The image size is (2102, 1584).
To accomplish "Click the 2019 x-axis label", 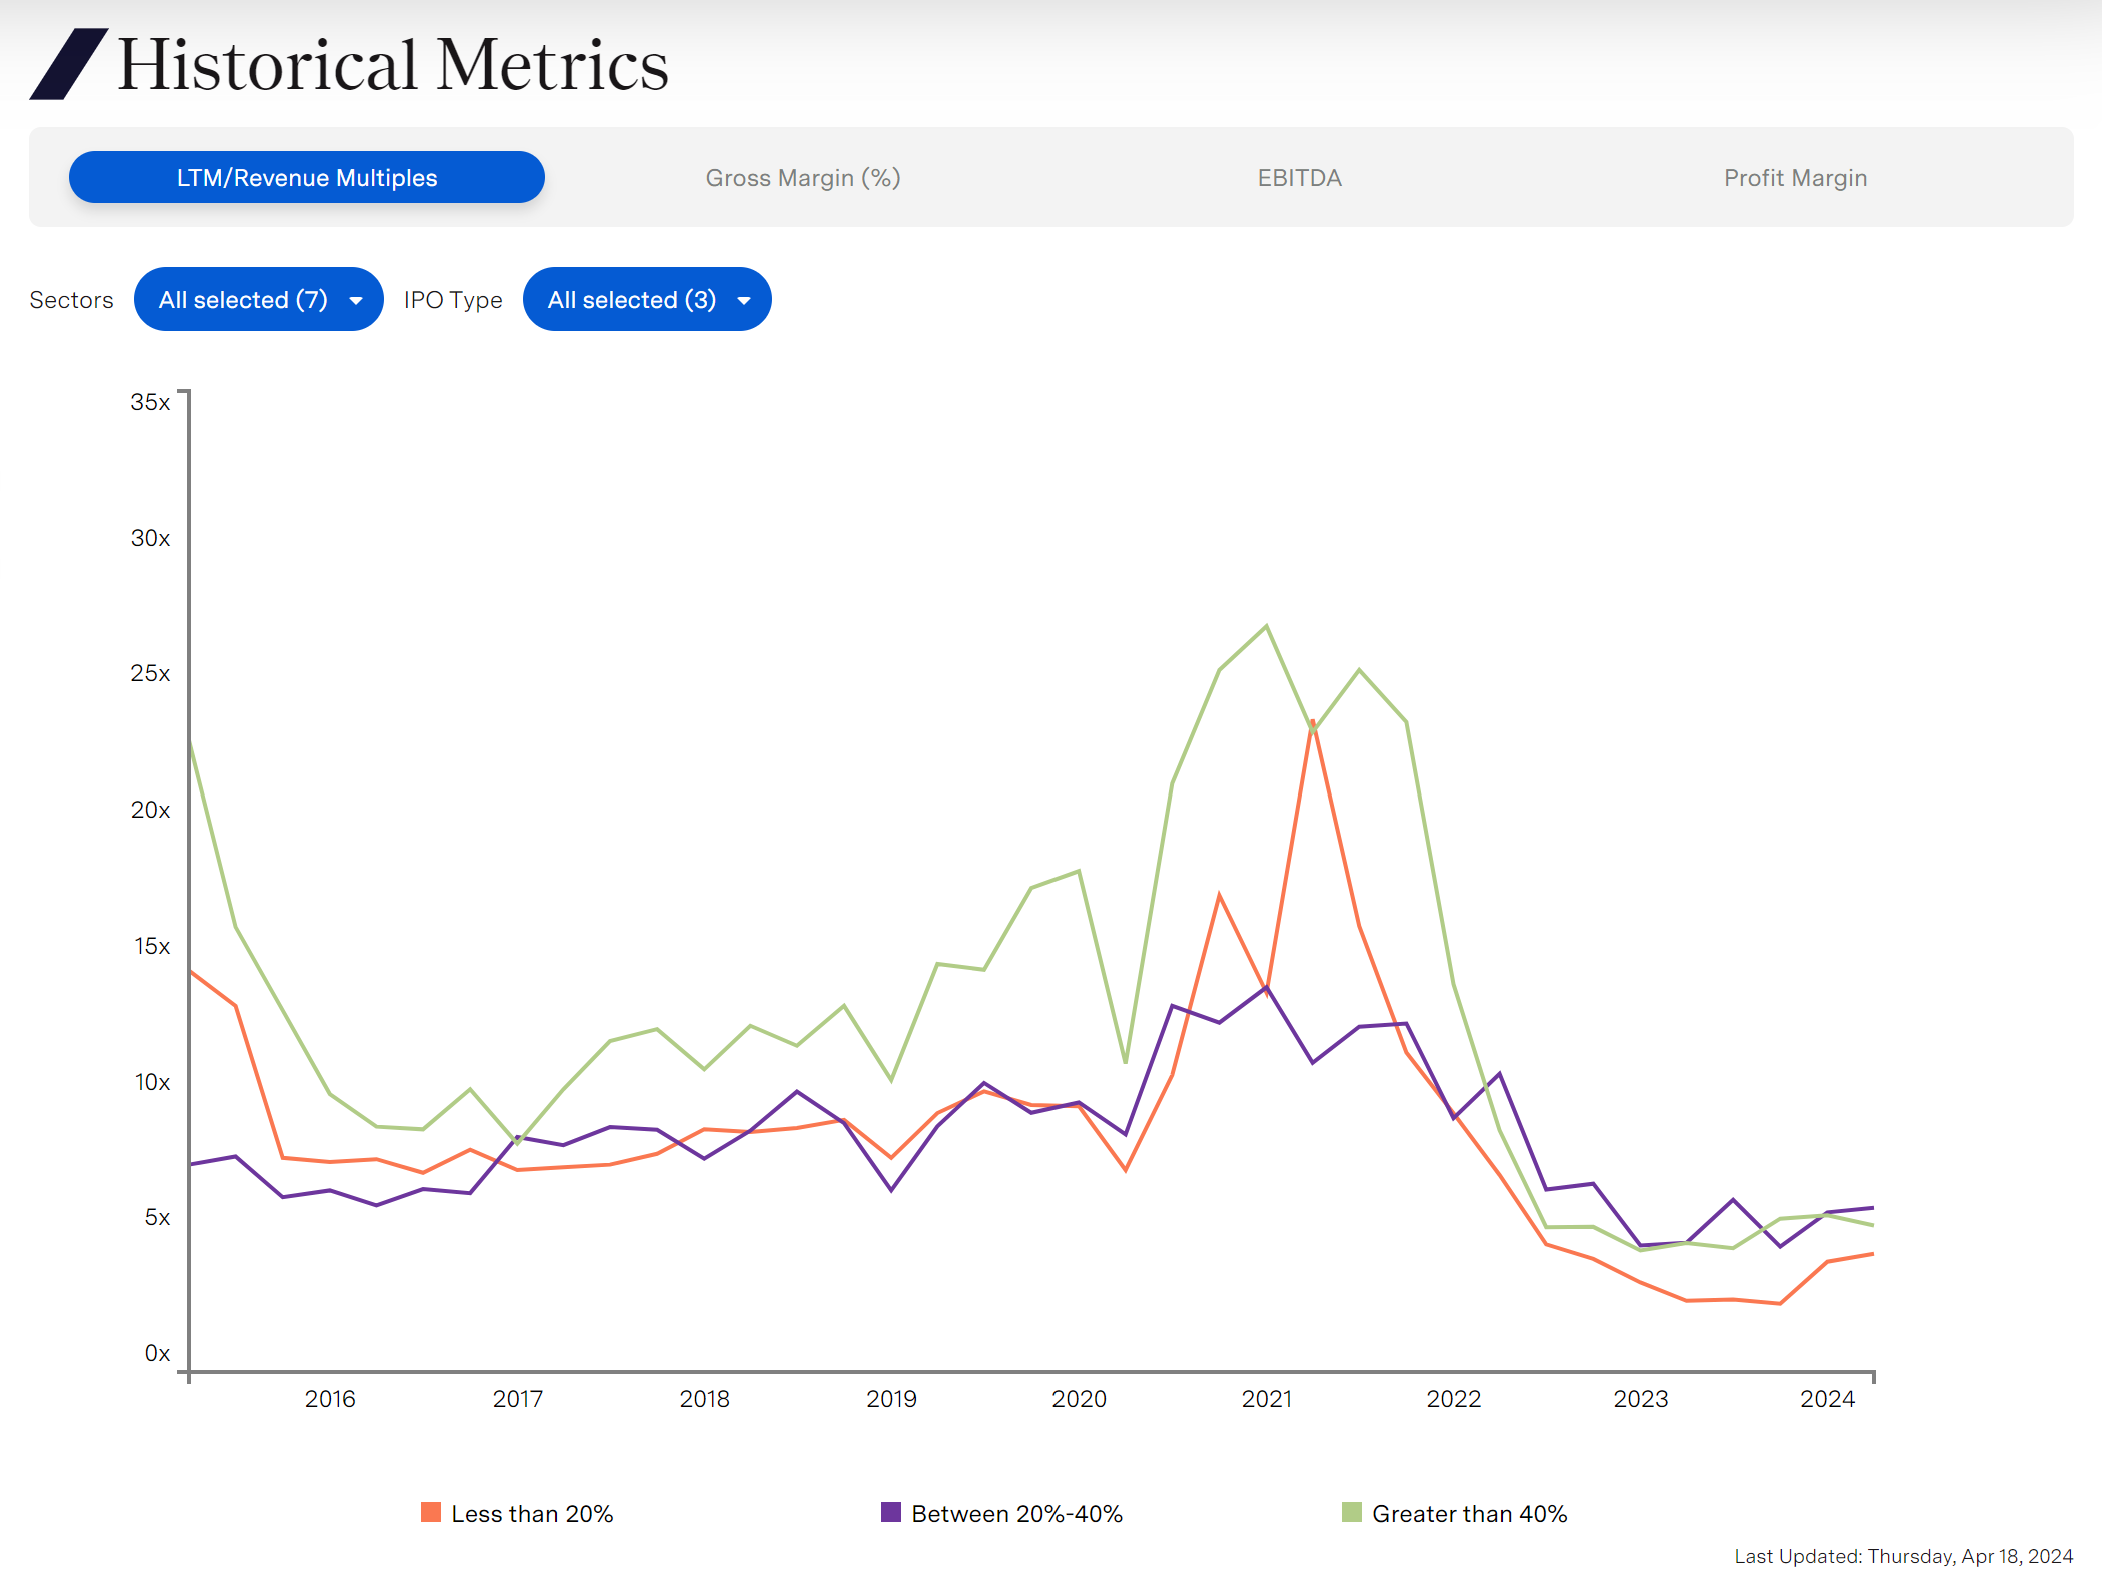I will (x=892, y=1399).
